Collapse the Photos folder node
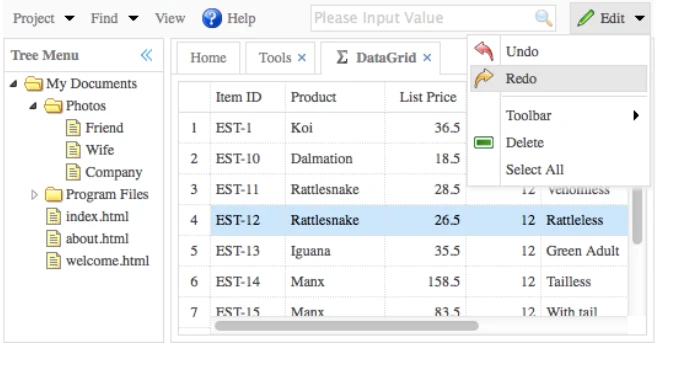 pos(33,106)
